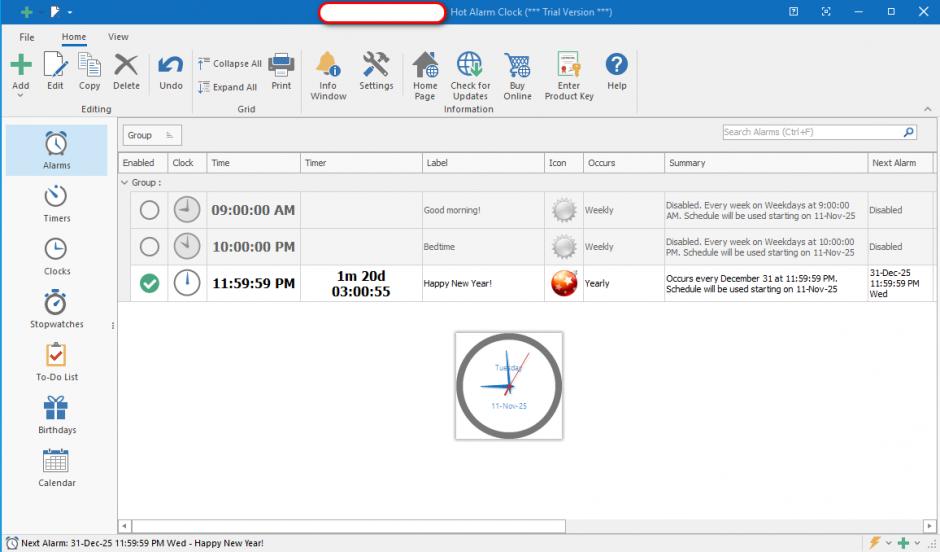
Task: Sort by Label column header
Action: click(483, 163)
